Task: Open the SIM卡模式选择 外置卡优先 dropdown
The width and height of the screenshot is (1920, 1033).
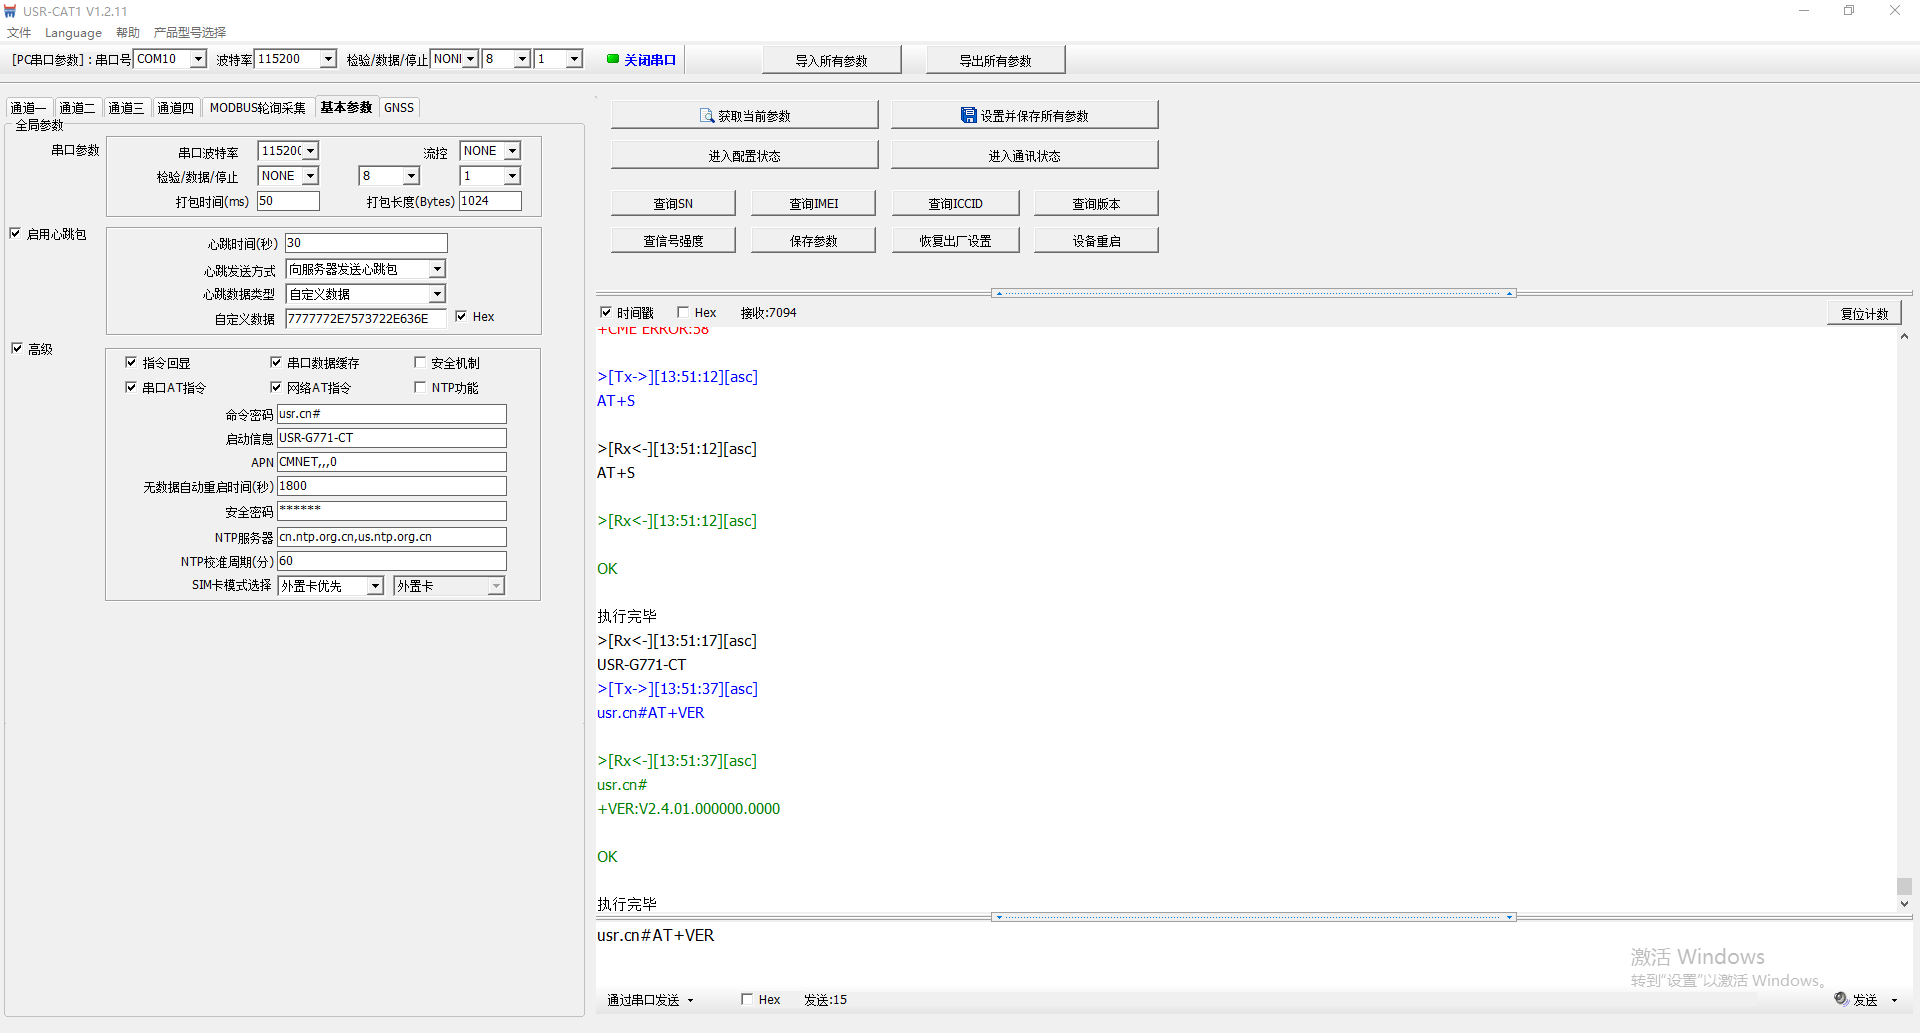Action: coord(375,586)
